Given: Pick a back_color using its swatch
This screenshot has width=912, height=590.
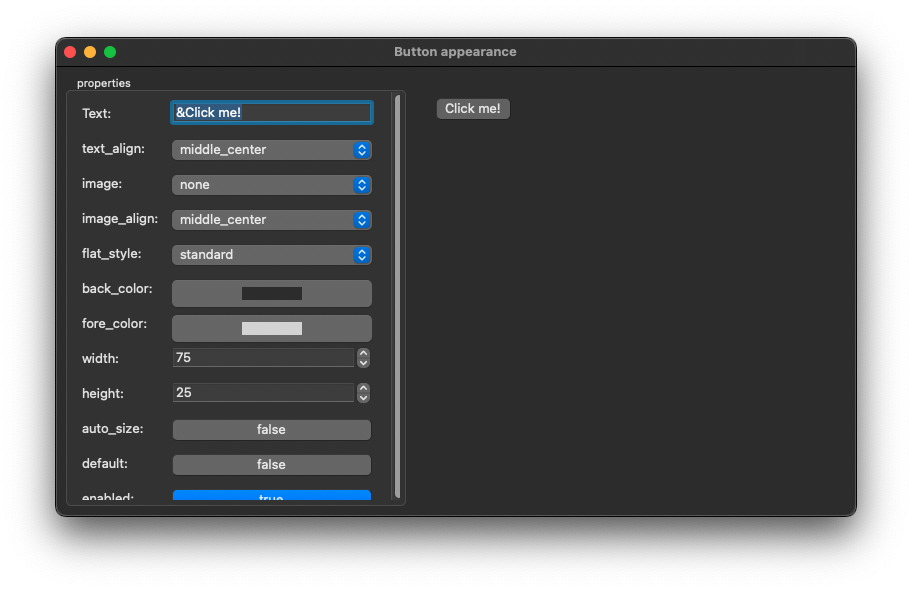Looking at the screenshot, I should [272, 293].
